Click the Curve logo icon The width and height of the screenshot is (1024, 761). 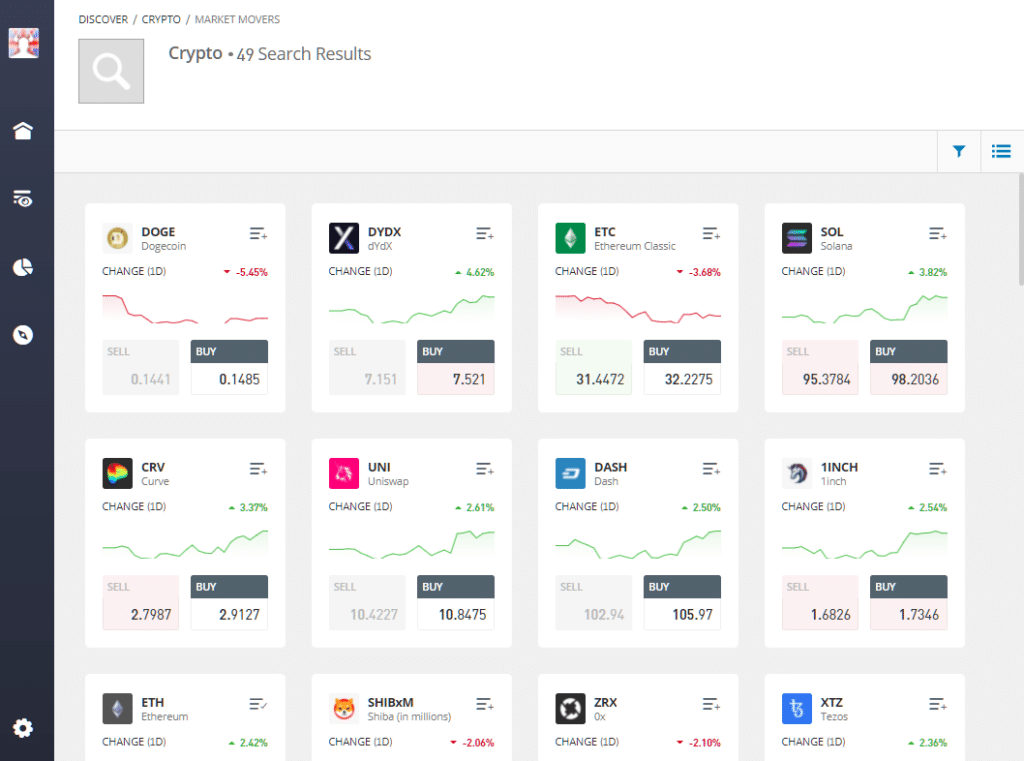pos(118,474)
